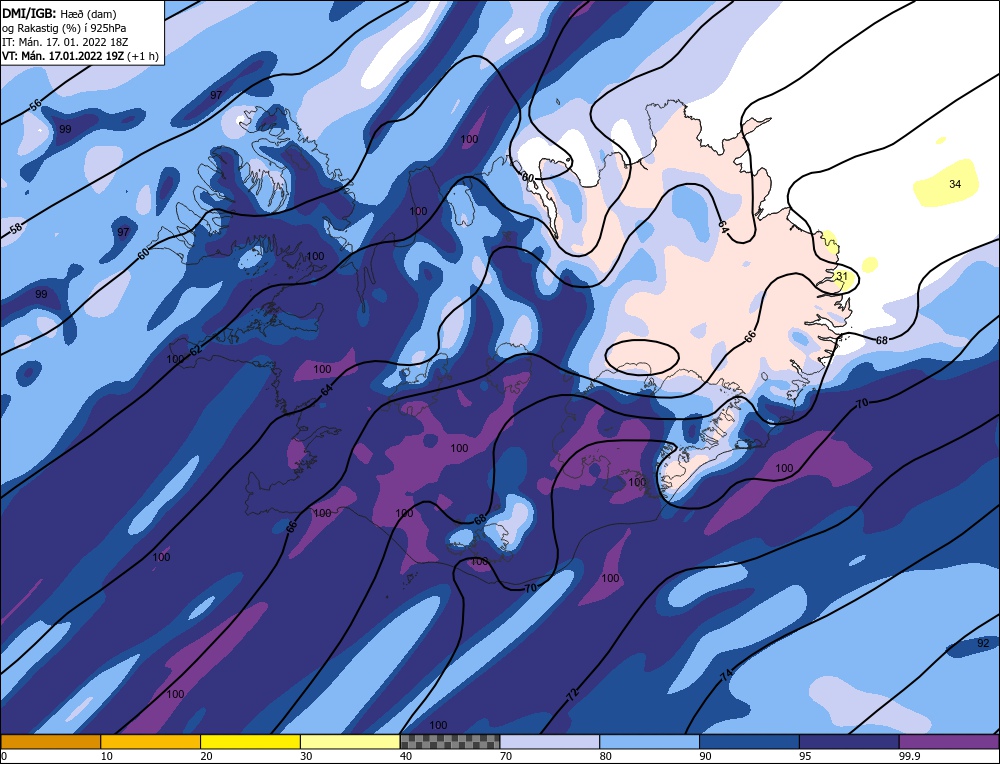Screen dimensions: 1000x764
Task: Select the 'IT: Mán. 17. 01. 2022 18Z' line
Action: pyautogui.click(x=65, y=42)
